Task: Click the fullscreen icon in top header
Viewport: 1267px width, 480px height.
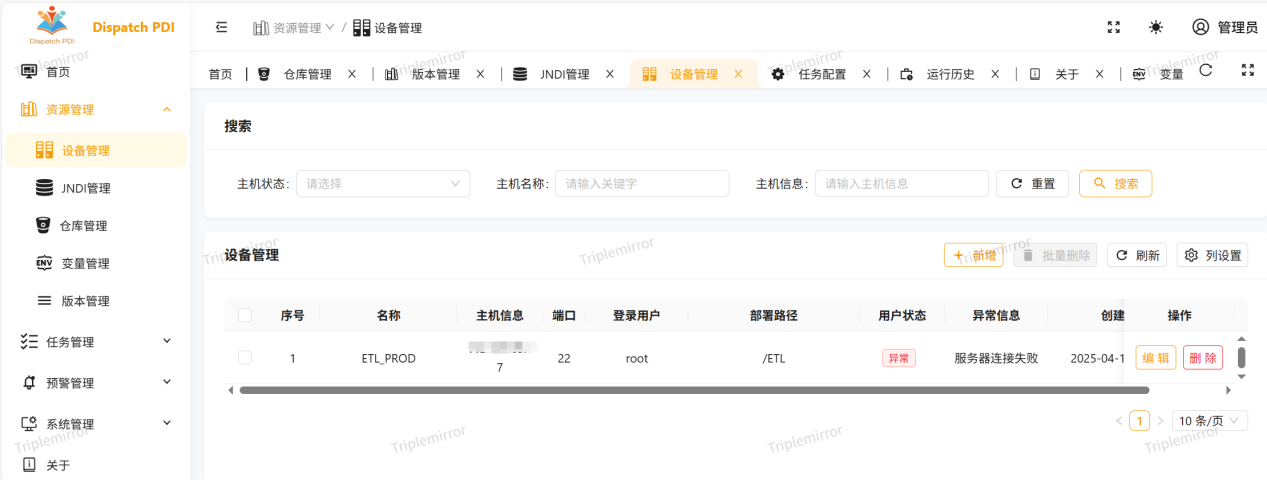Action: (x=1113, y=27)
